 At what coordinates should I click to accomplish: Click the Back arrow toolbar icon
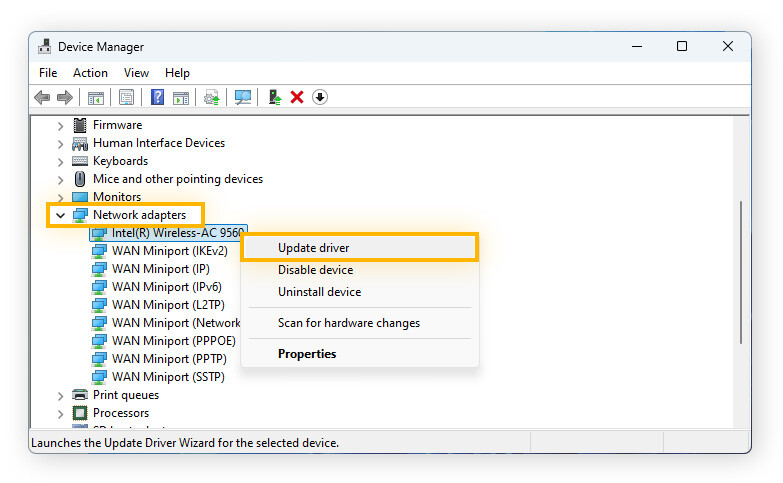click(42, 97)
